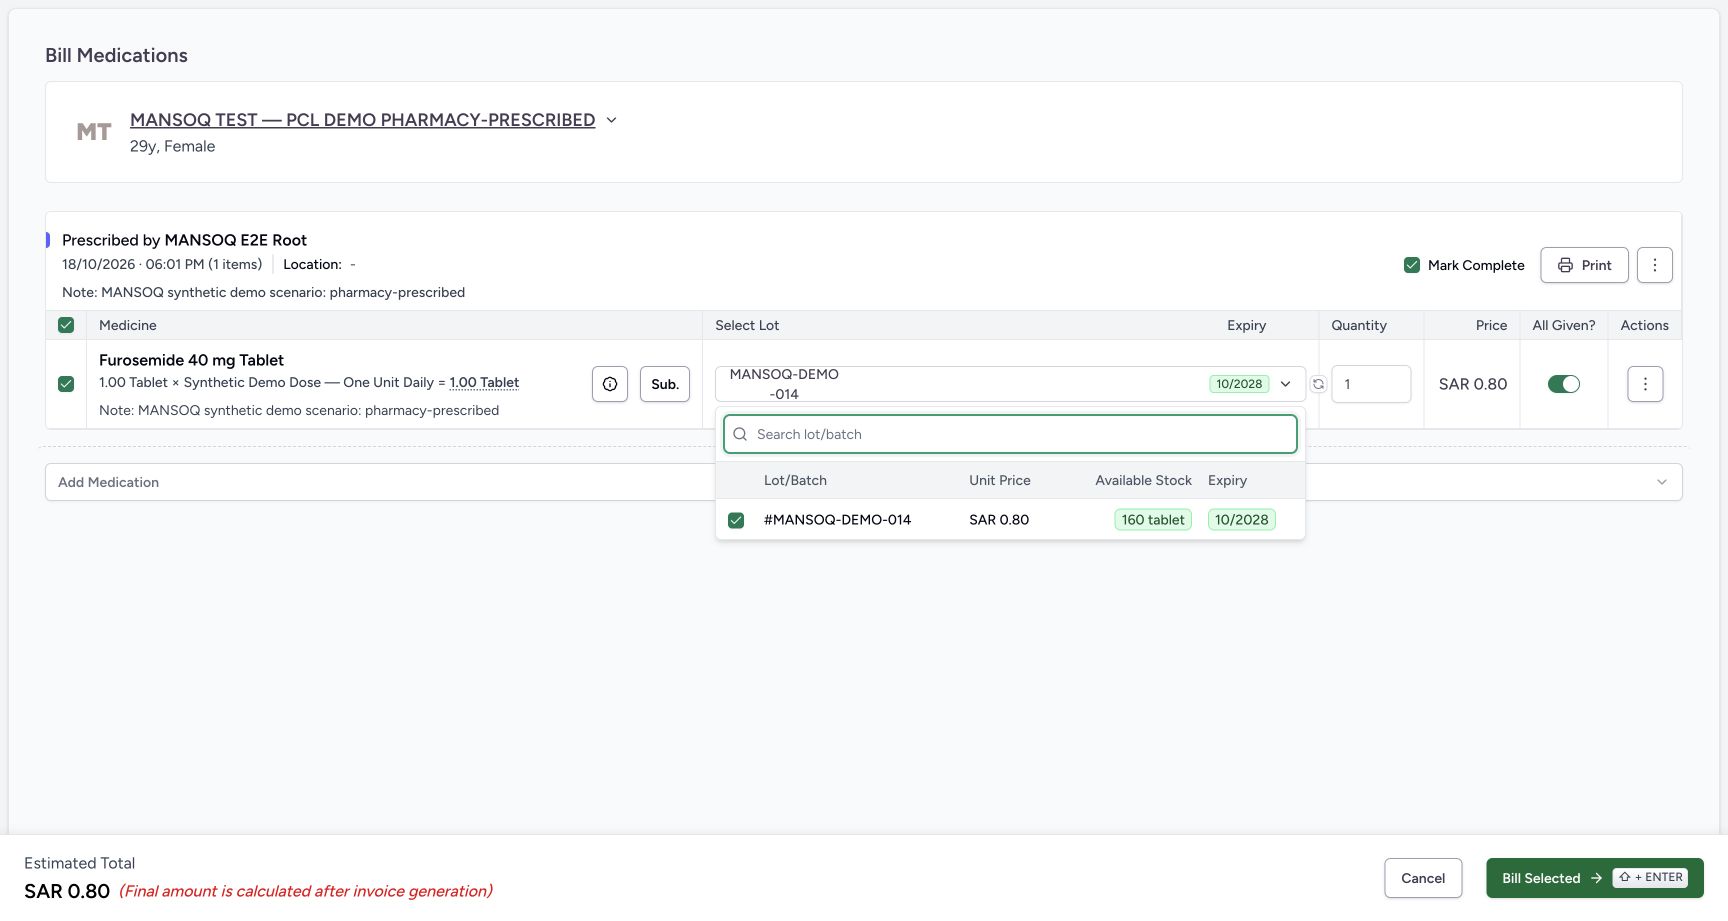Click the SAR 0.80 row price
Screen dimensions: 1728x921
pos(1473,384)
